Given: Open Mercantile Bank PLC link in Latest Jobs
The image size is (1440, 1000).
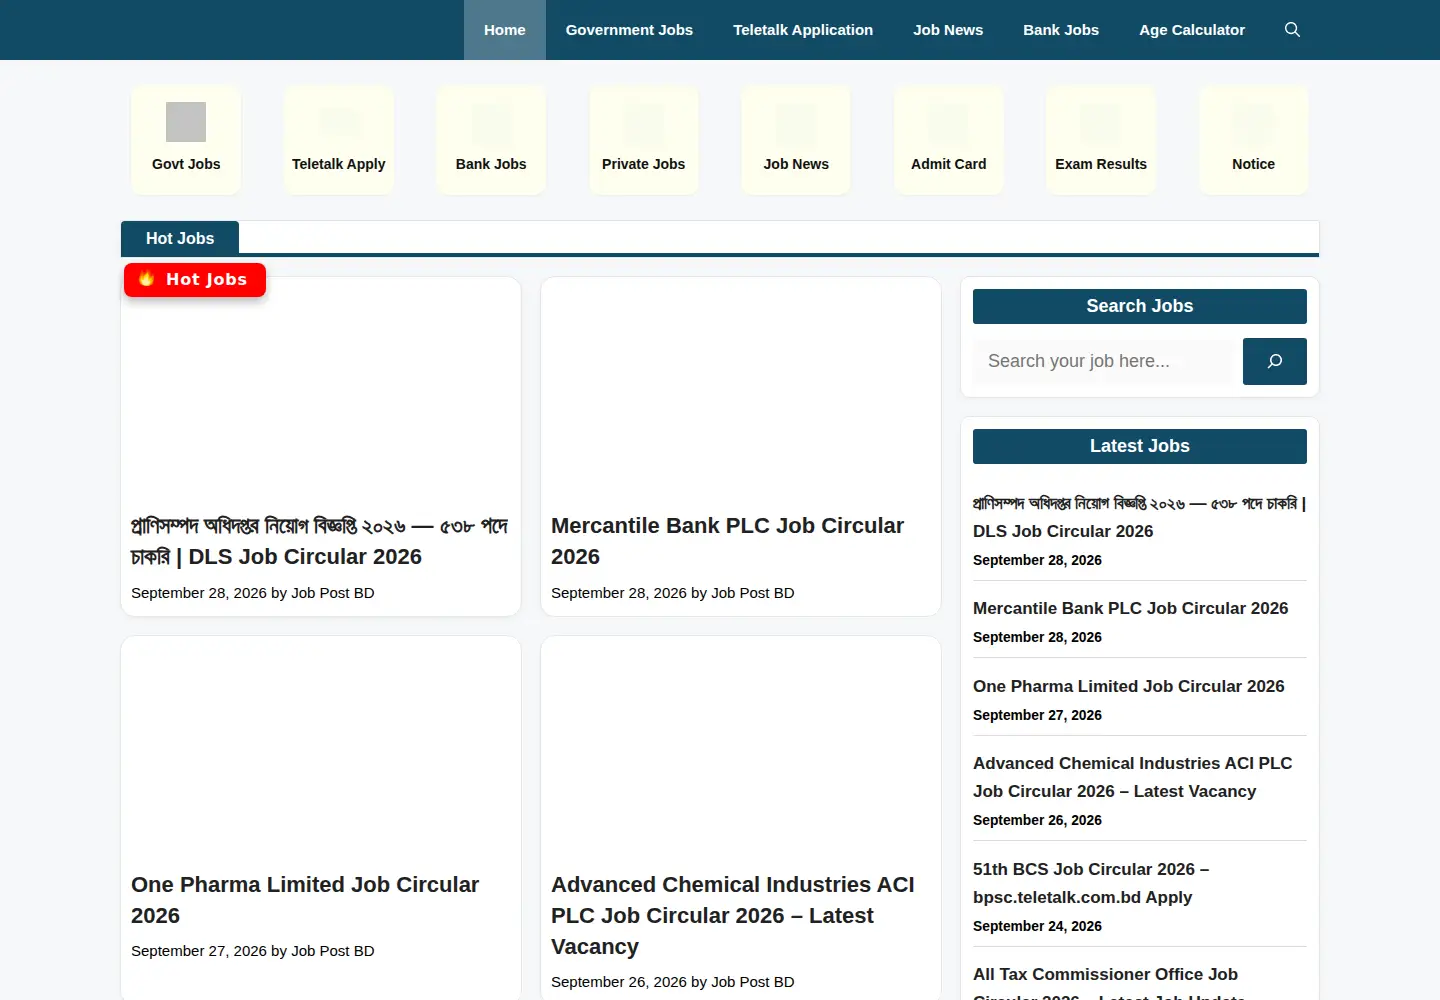Looking at the screenshot, I should click(1131, 608).
